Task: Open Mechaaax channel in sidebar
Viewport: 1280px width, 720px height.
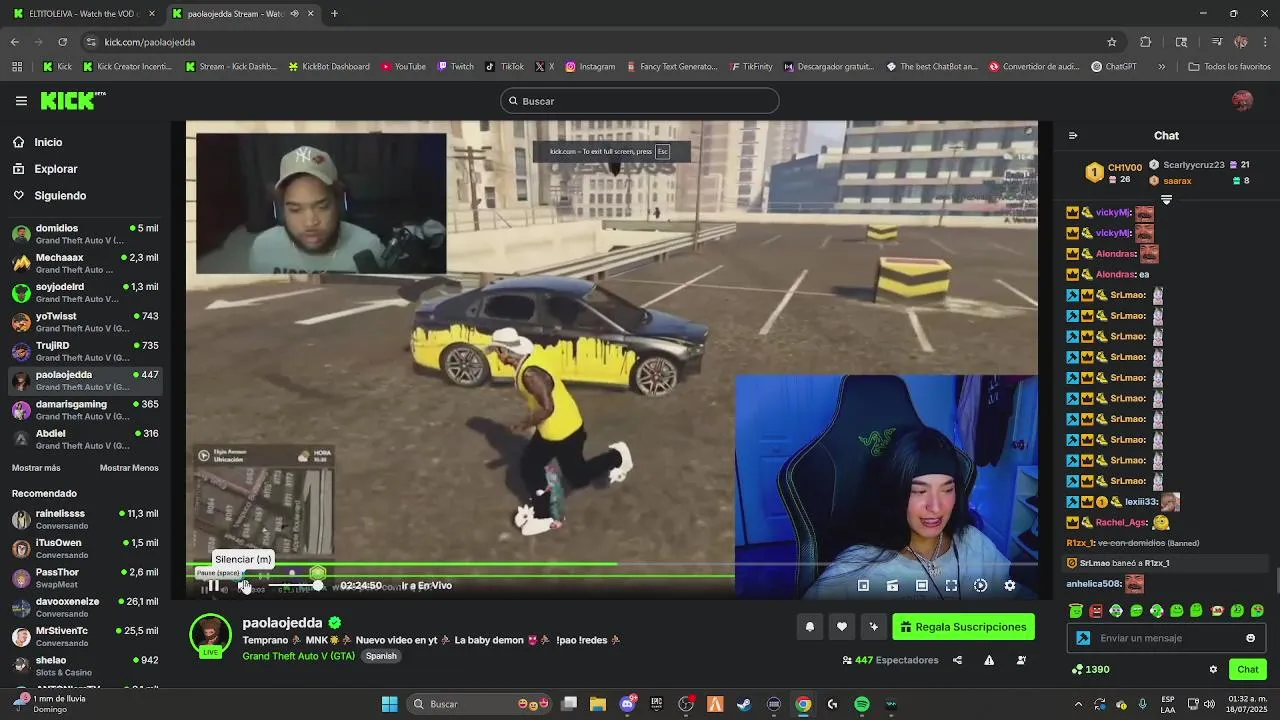Action: pos(85,263)
